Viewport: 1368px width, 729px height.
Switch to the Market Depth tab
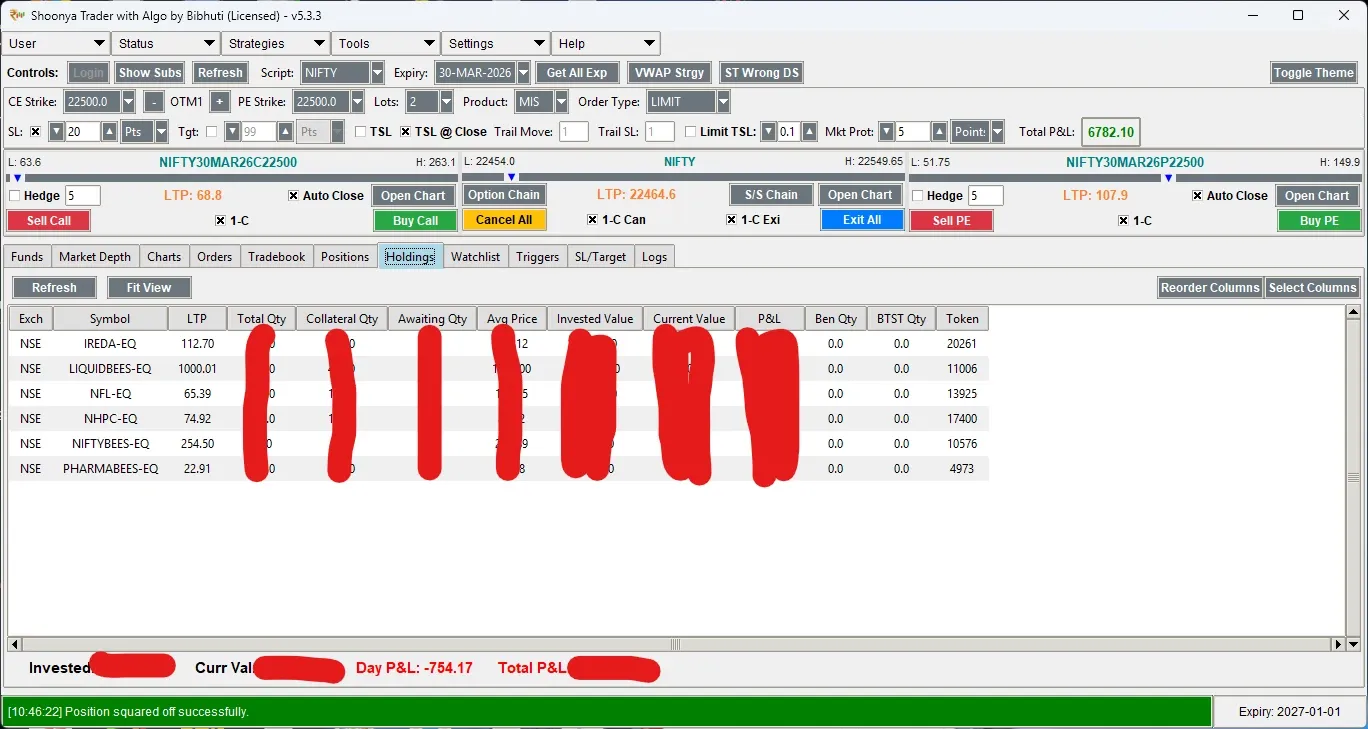95,257
